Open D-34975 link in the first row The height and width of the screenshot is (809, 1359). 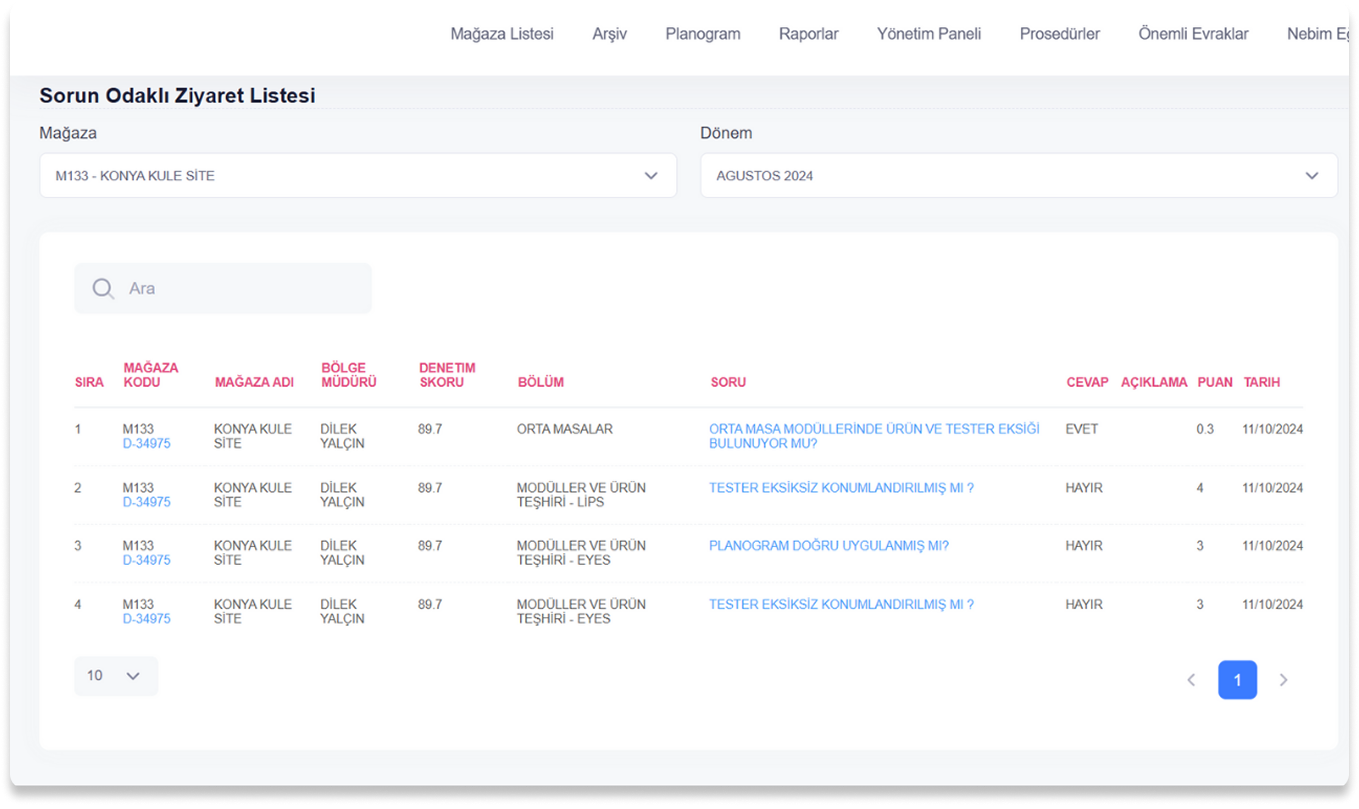tap(146, 444)
